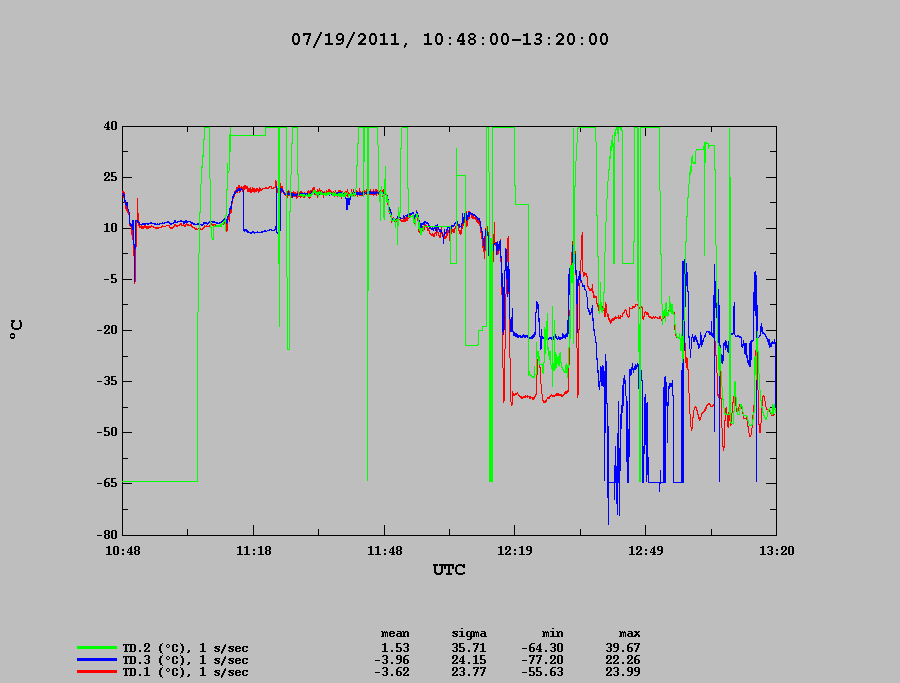Click y-axis tick label -20

(107, 331)
